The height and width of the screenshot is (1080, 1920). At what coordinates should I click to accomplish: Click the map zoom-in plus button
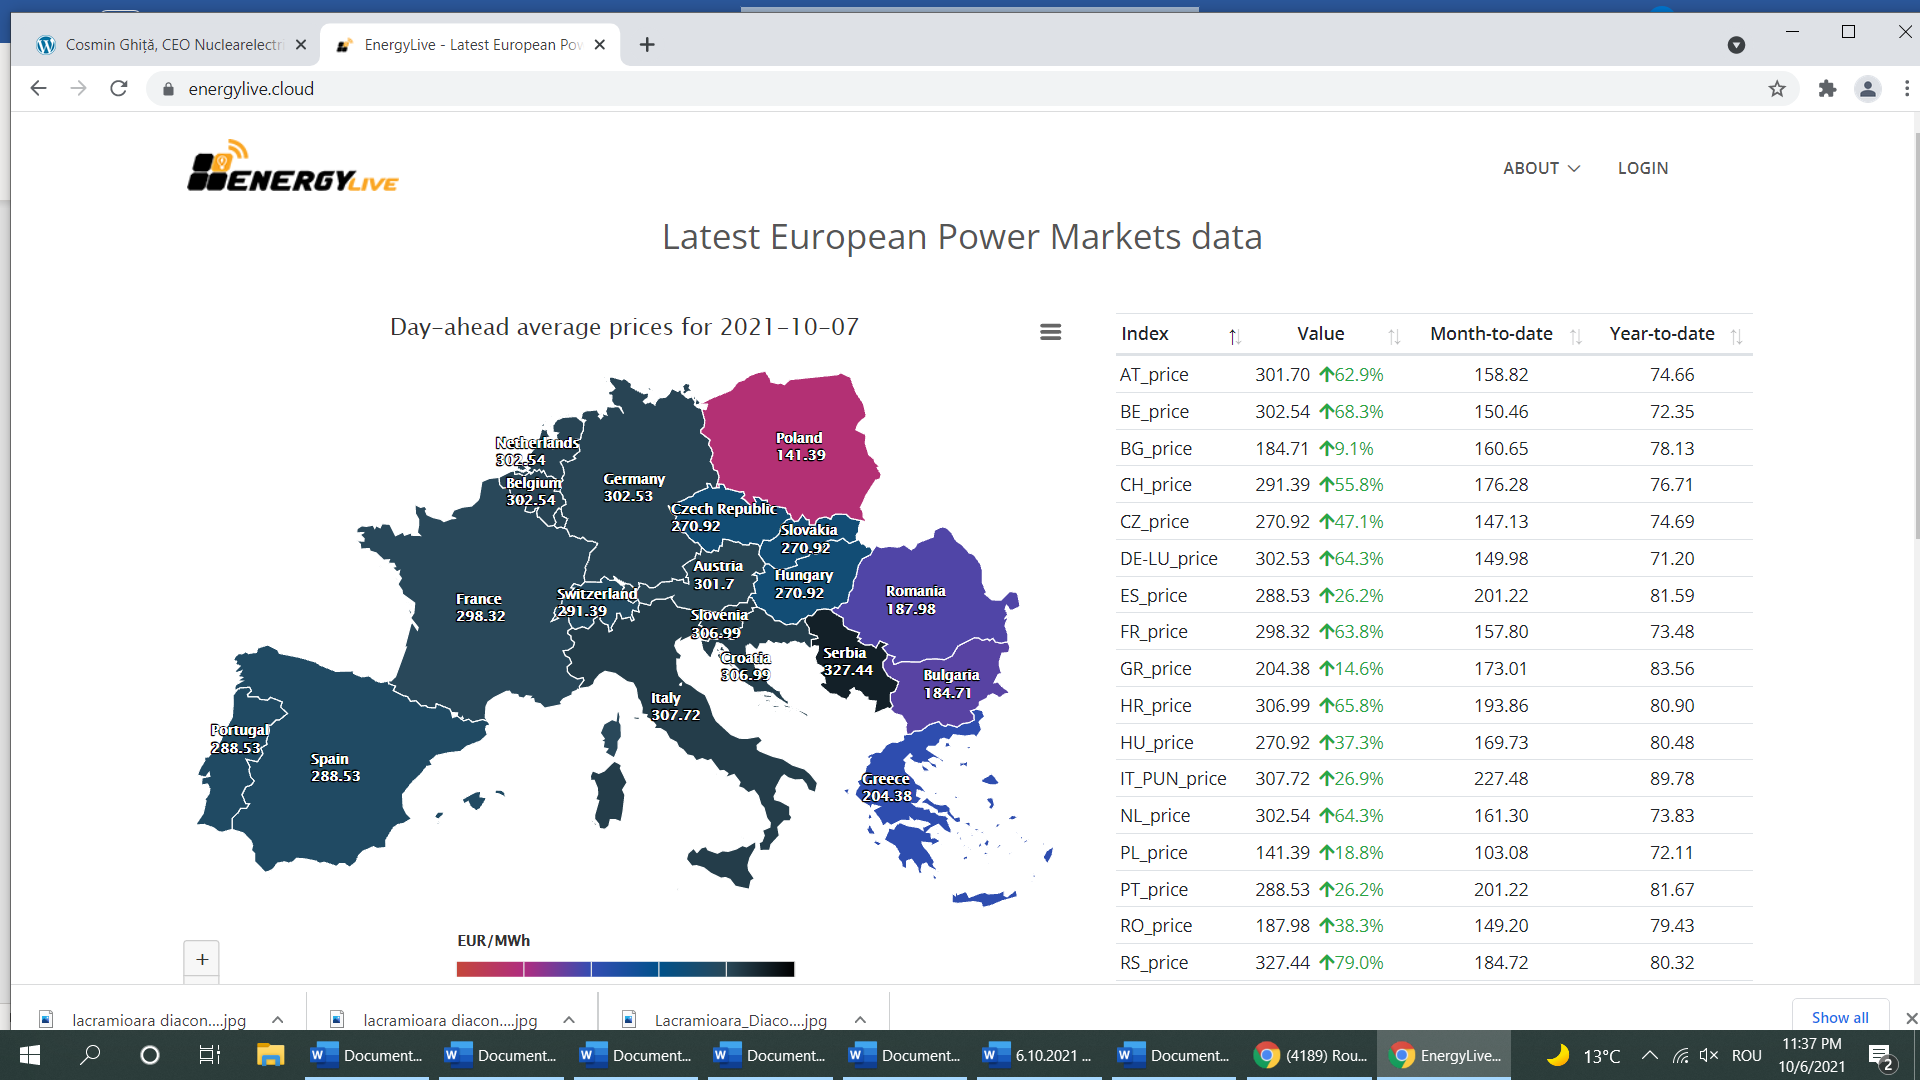[x=202, y=959]
